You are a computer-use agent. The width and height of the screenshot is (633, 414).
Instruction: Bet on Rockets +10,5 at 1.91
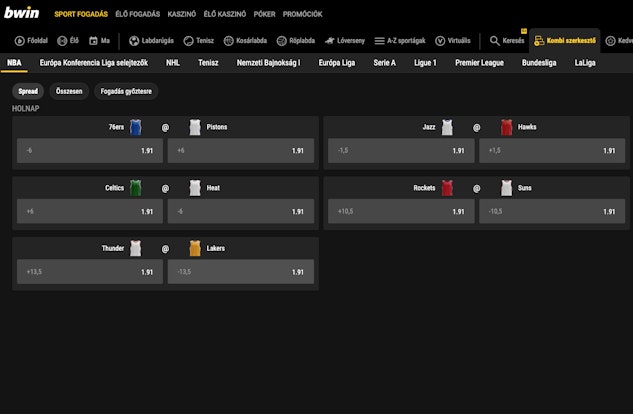(x=401, y=211)
